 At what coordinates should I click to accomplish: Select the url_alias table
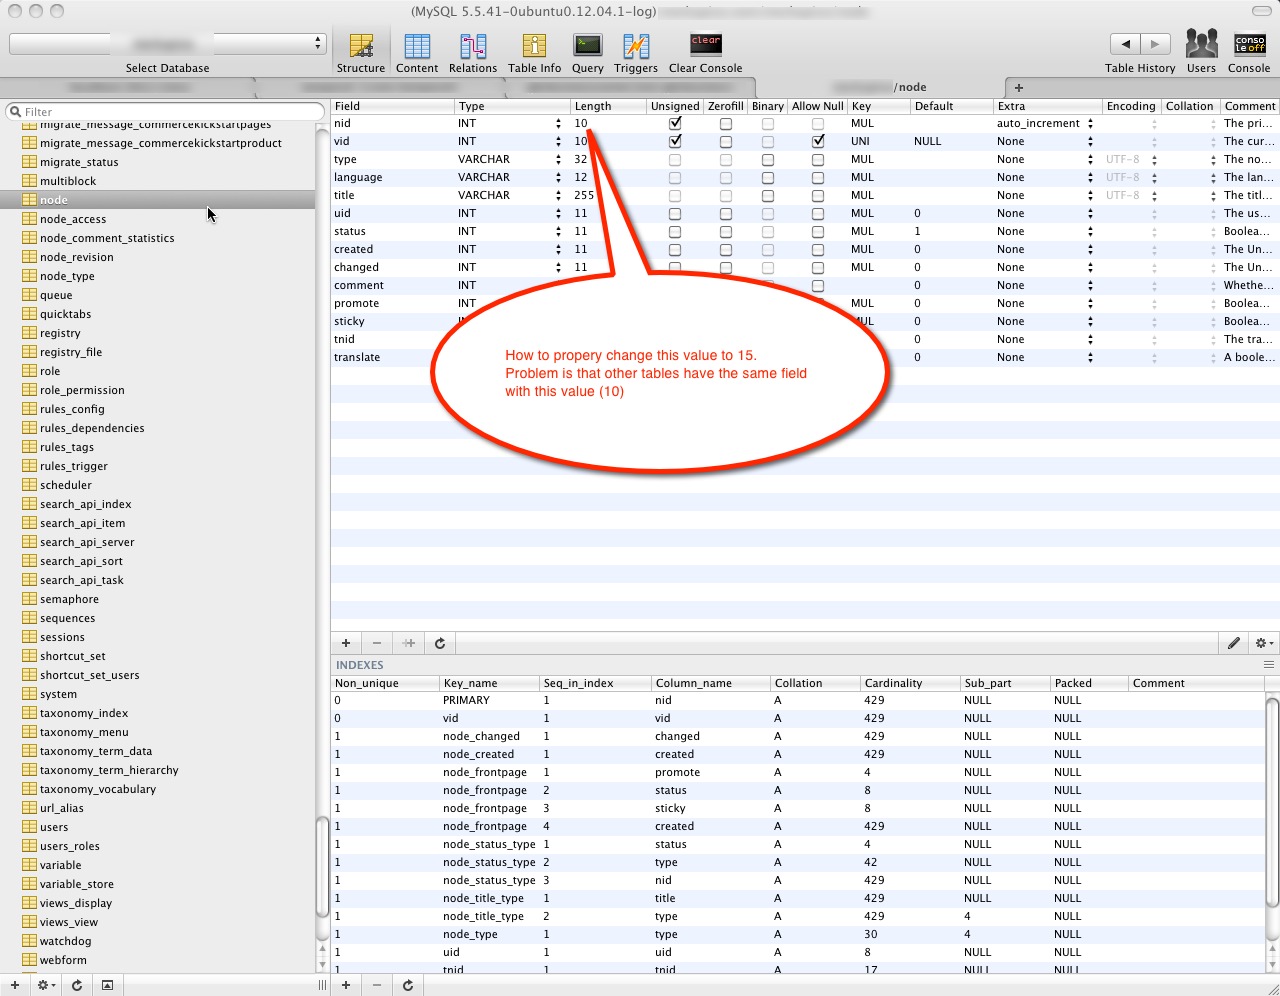pyautogui.click(x=62, y=808)
